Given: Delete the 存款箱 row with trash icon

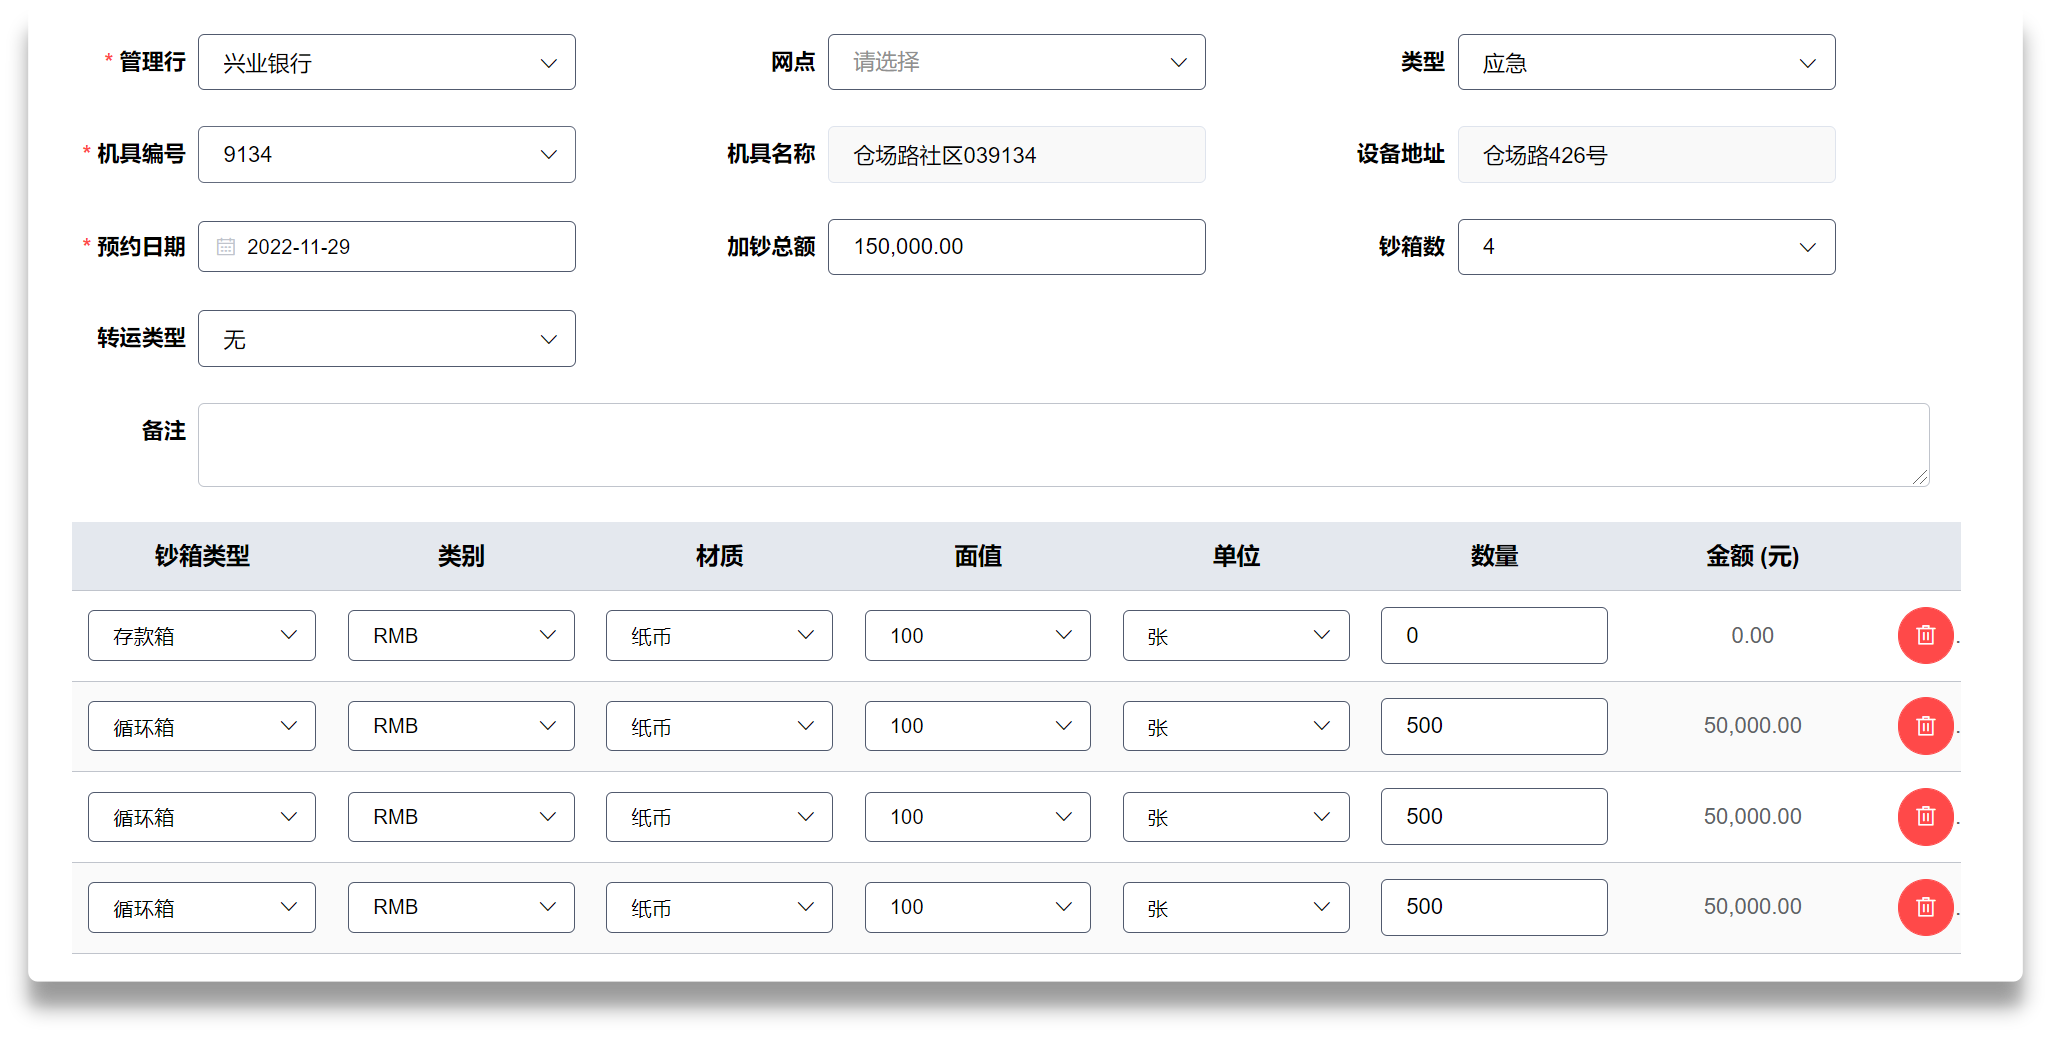Looking at the screenshot, I should click(1925, 635).
